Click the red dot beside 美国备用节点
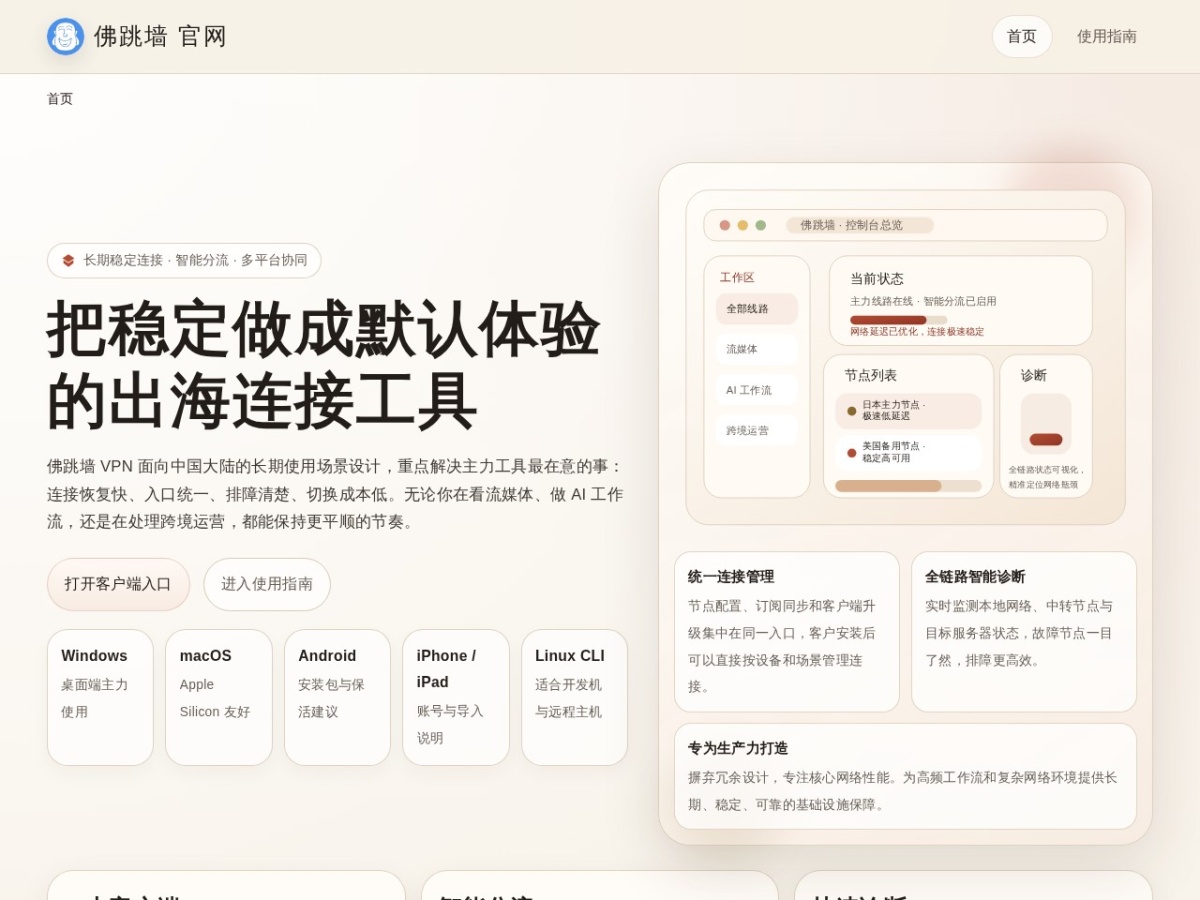Viewport: 1200px width, 900px height. (852, 453)
